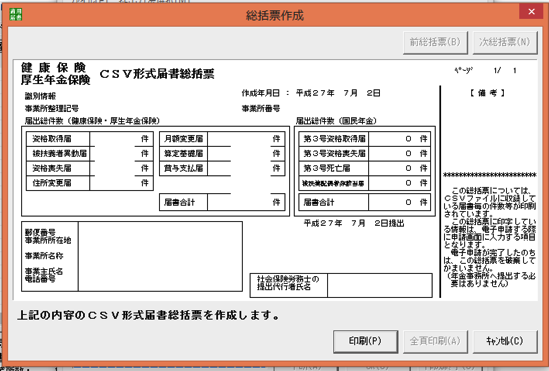Click the 事業所整理記号 label
This screenshot has height=371, width=549.
pyautogui.click(x=52, y=108)
